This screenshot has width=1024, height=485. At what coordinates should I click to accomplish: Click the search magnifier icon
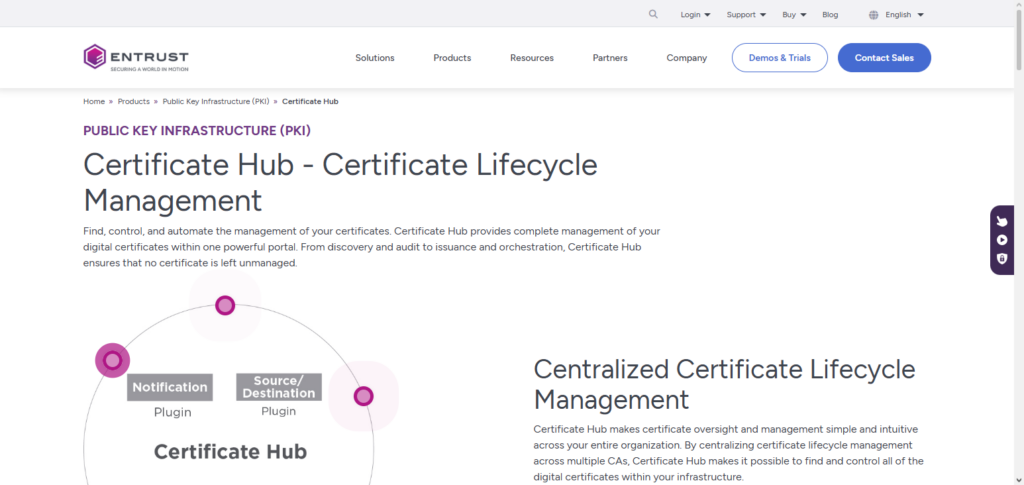653,14
